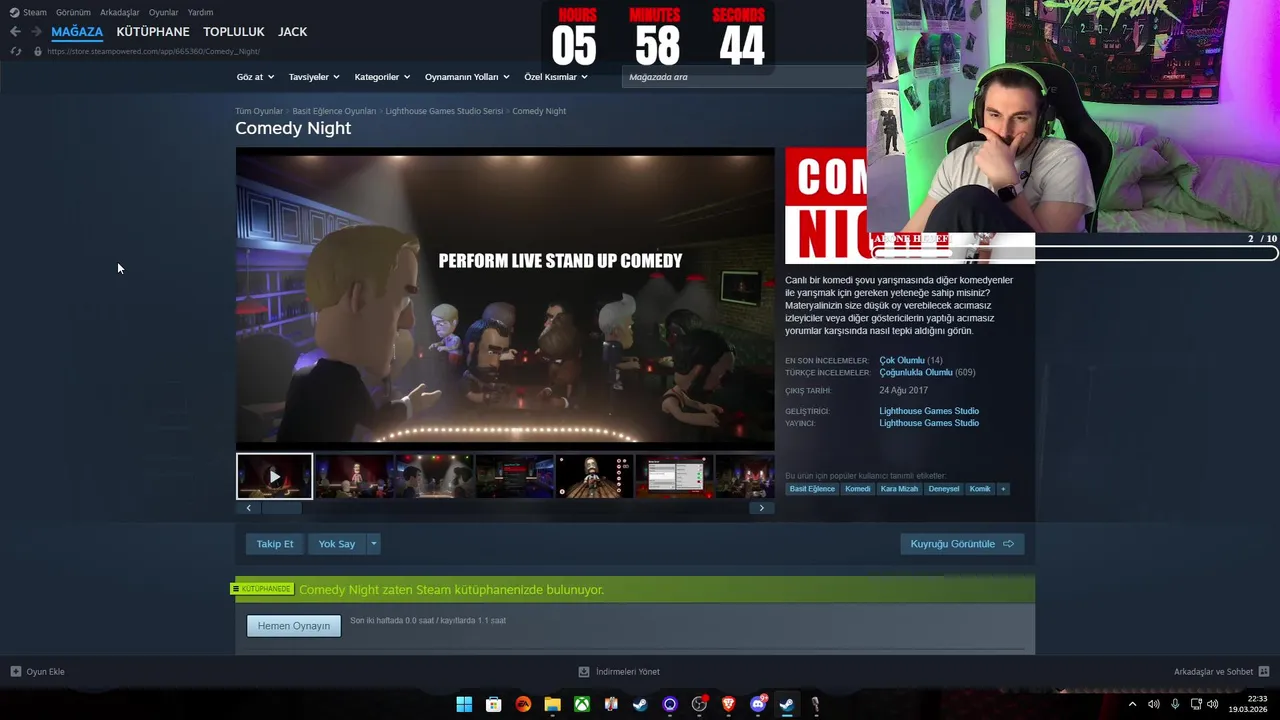Click the system tray microphone icon
1280x720 pixels.
pos(1175,704)
